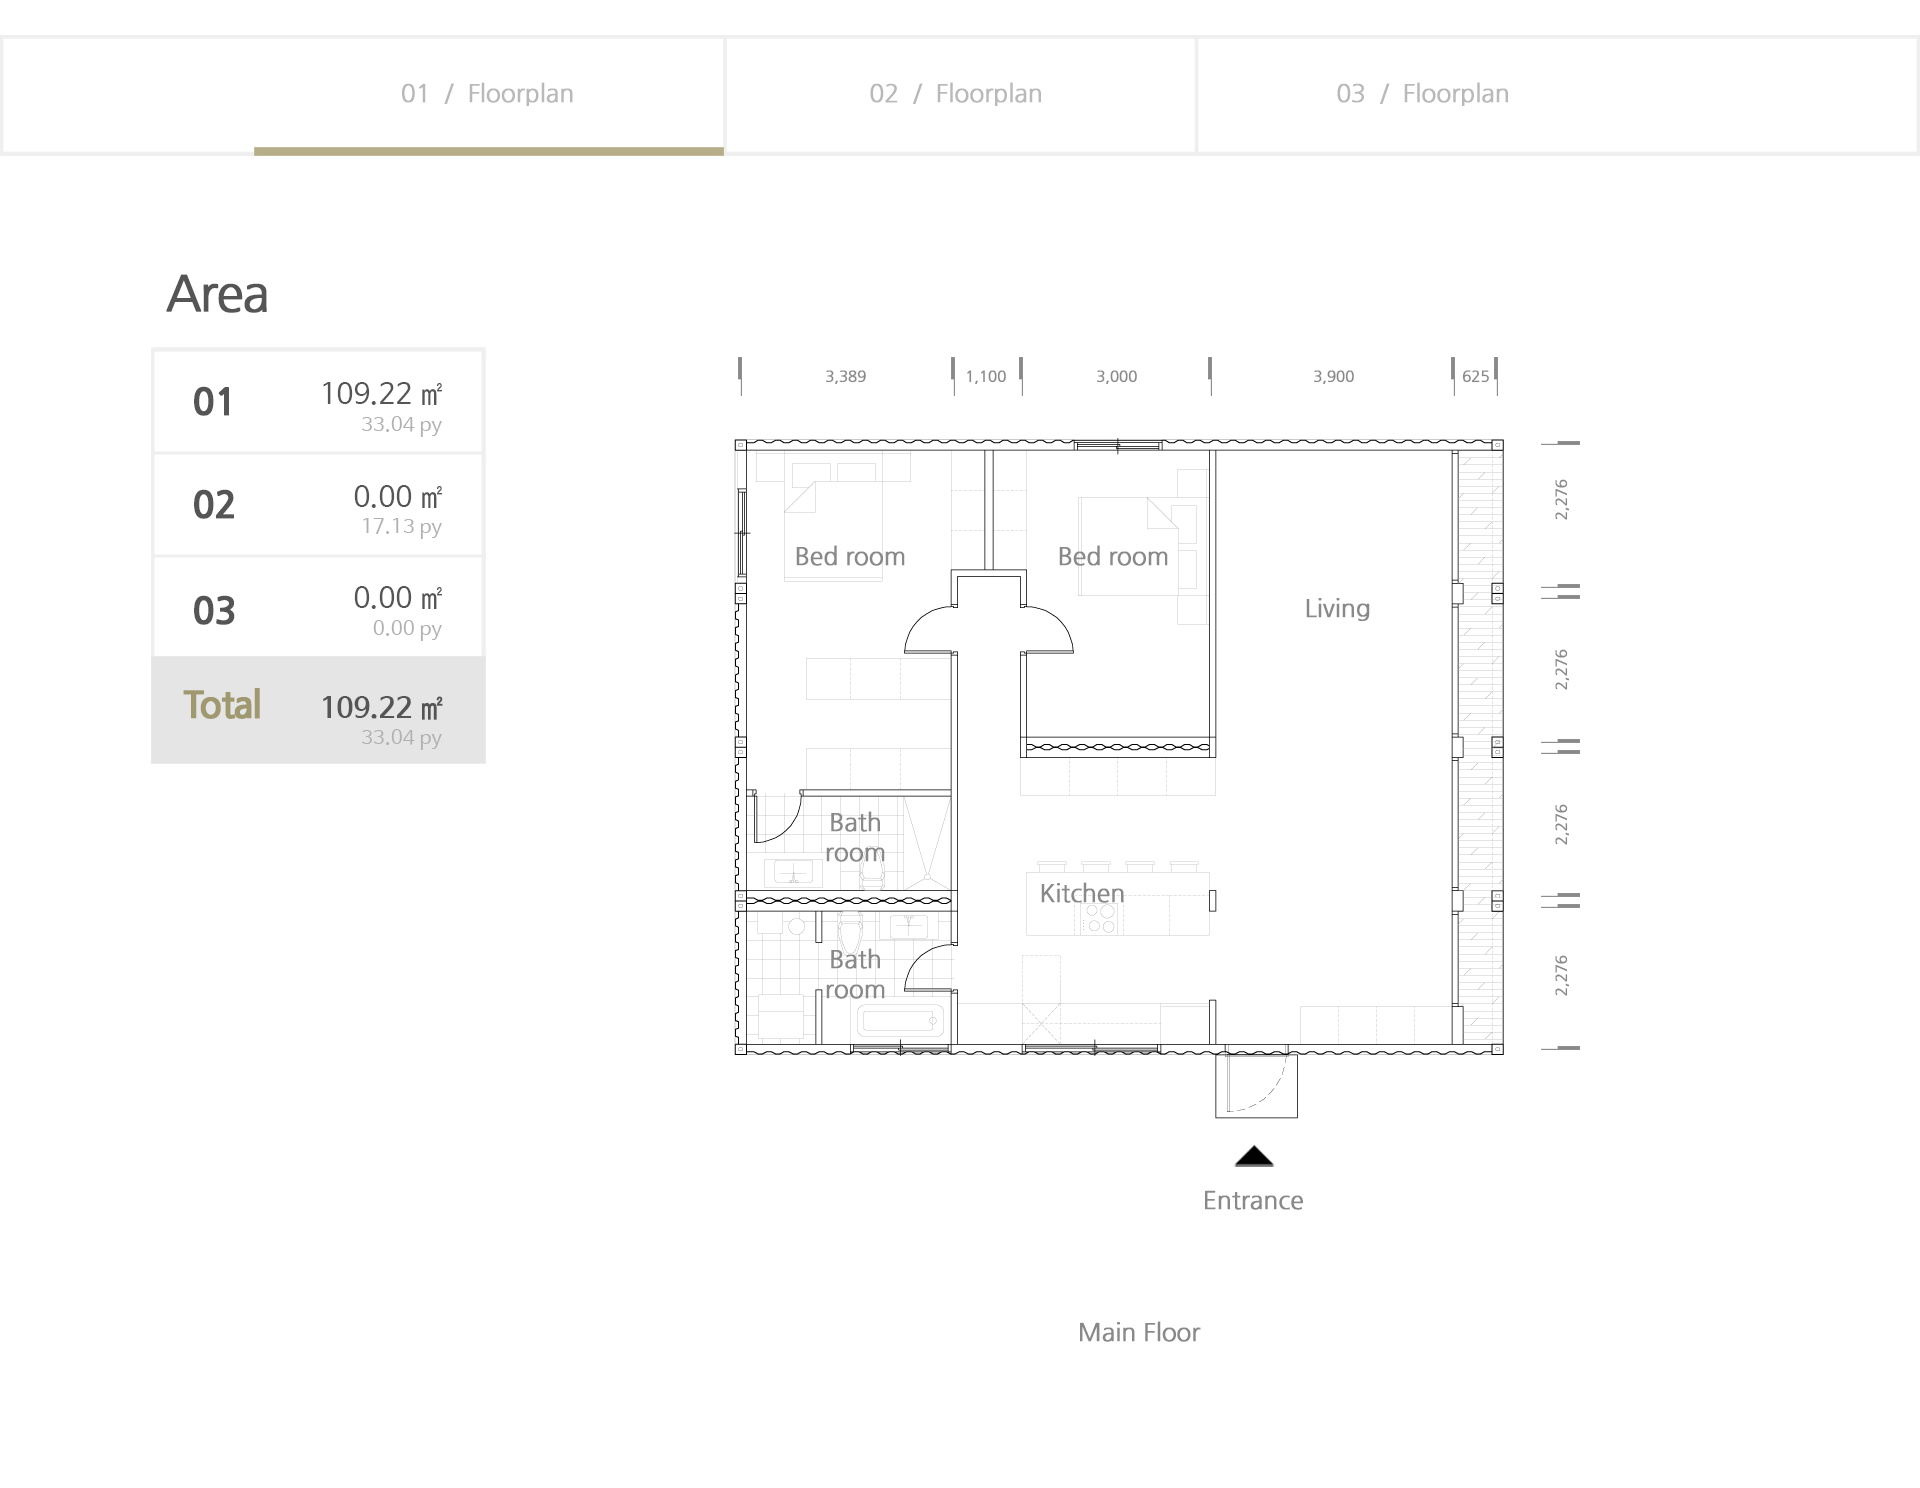Click the lower Bath room label

855,975
